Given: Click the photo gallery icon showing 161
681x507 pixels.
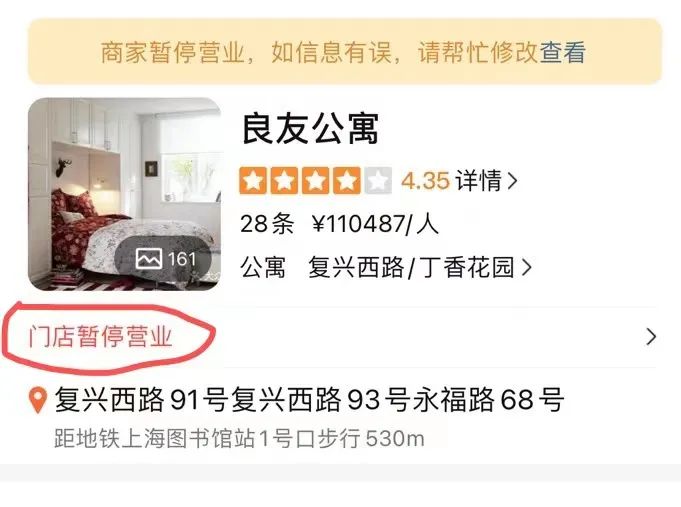Looking at the screenshot, I should click(166, 259).
